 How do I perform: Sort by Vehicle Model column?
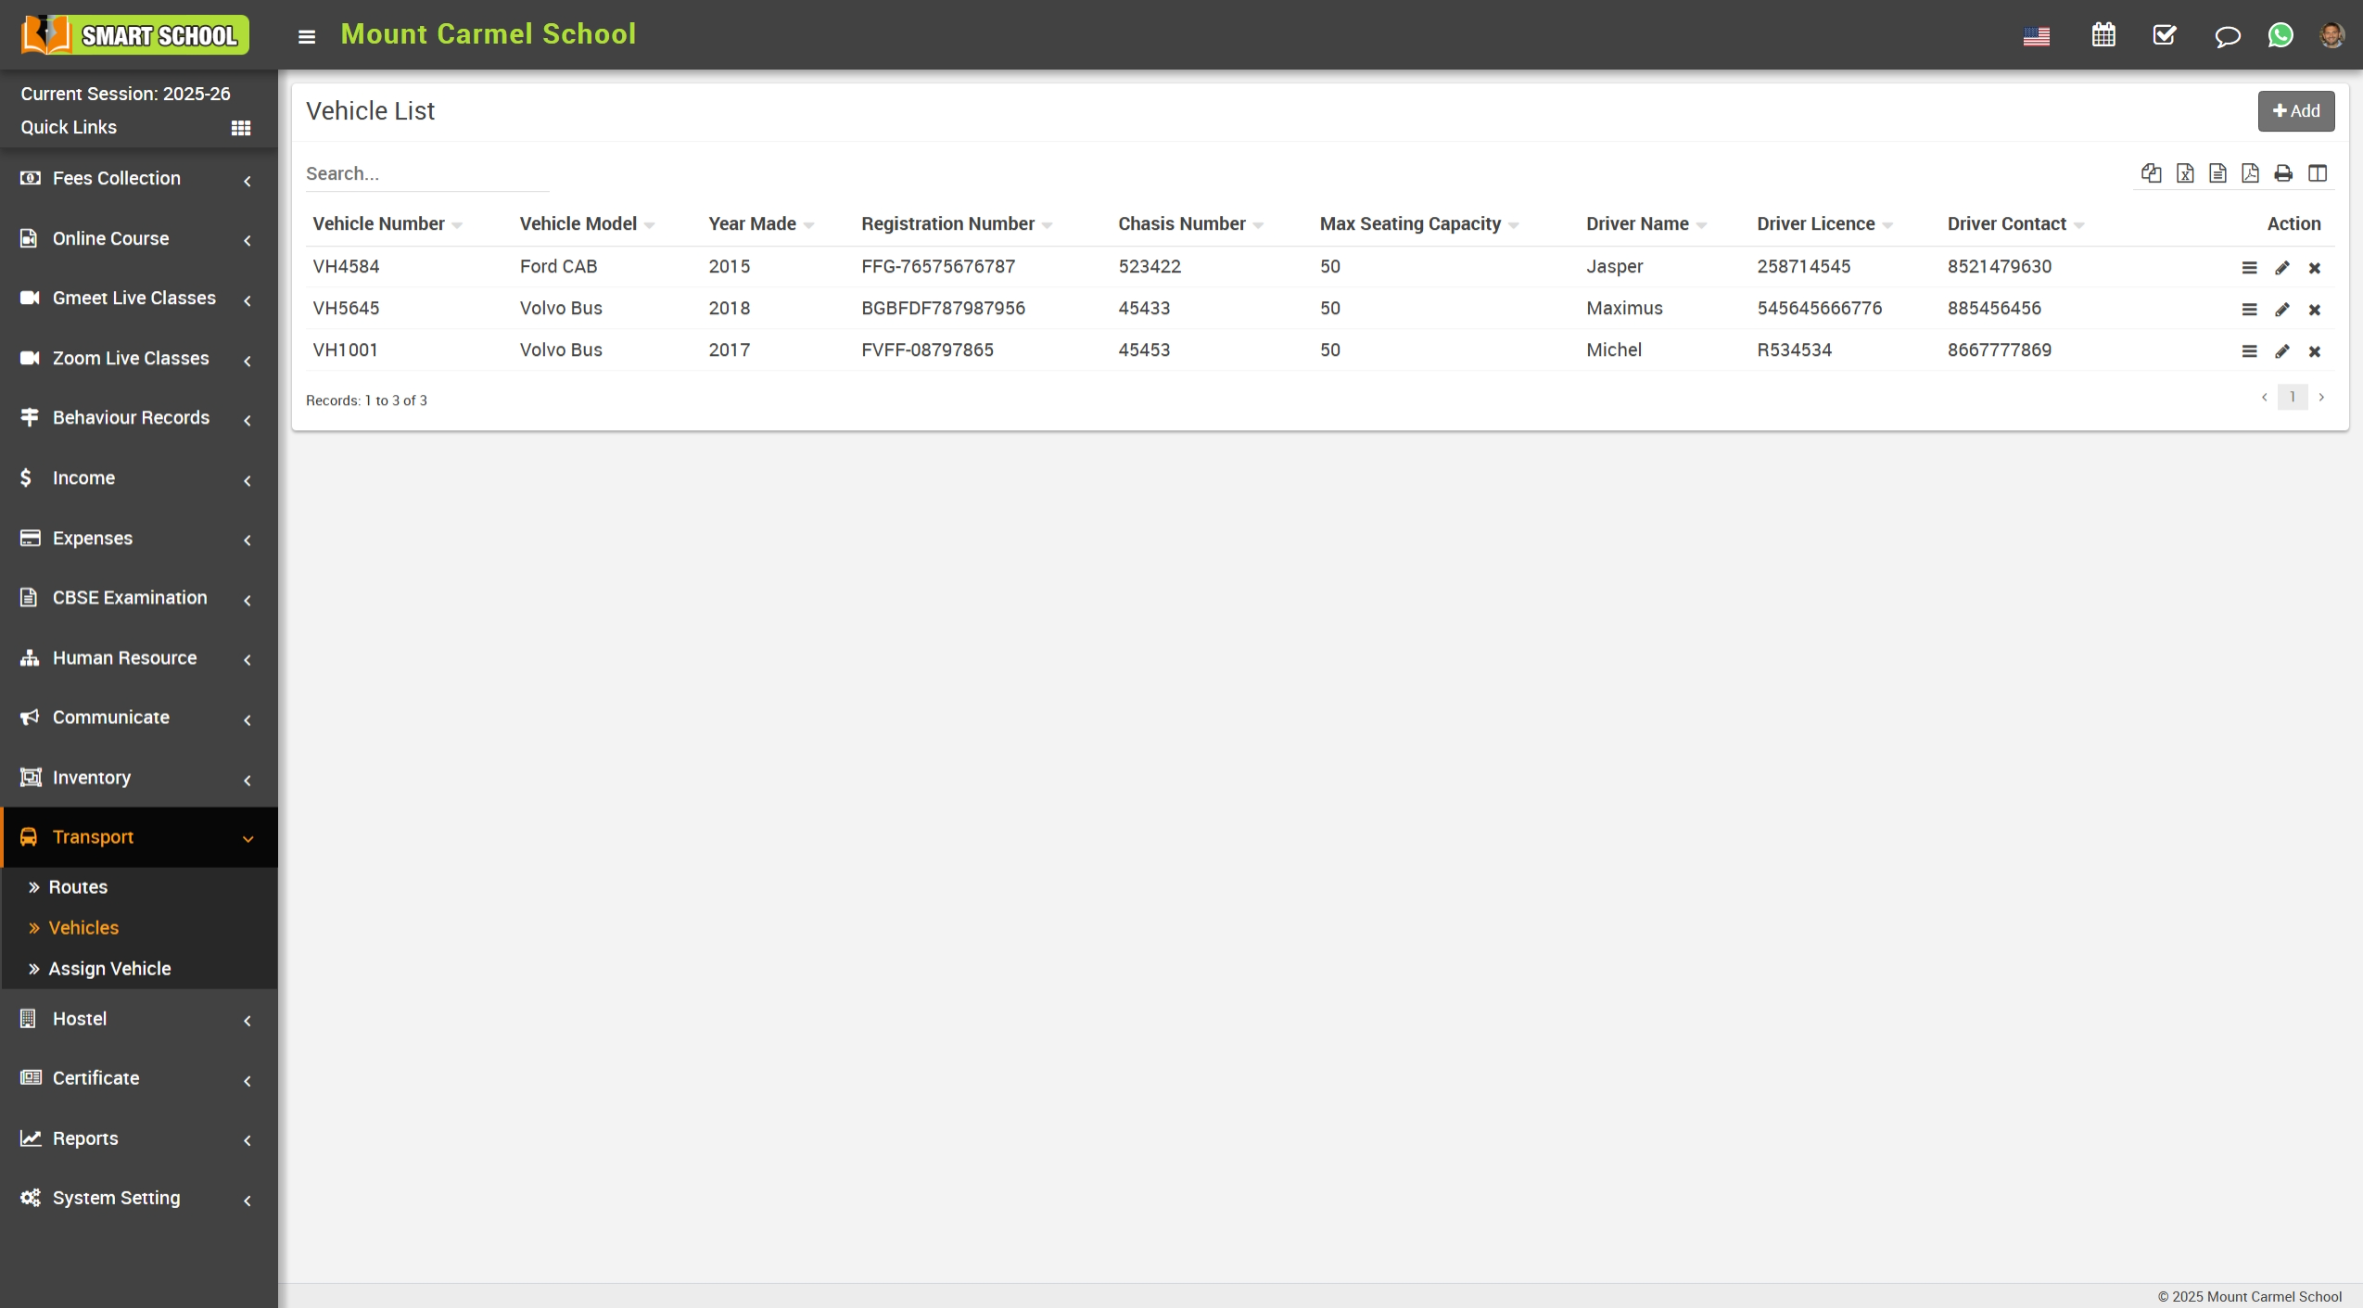[587, 224]
